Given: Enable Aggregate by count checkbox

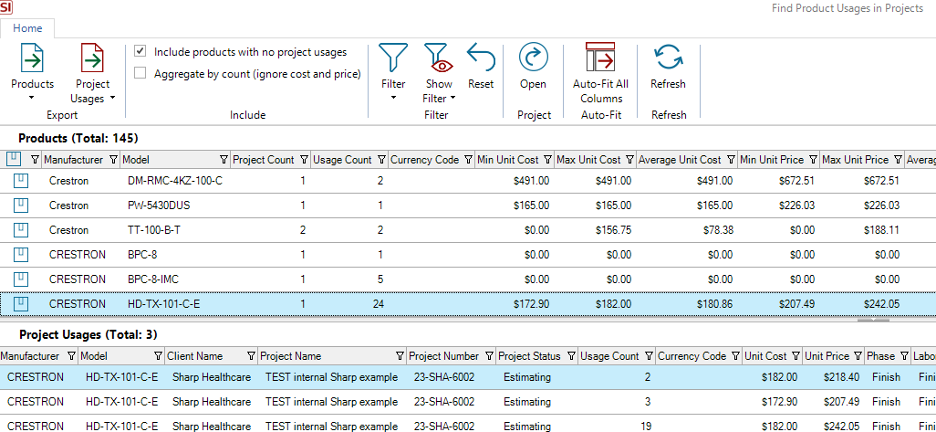Looking at the screenshot, I should click(x=140, y=73).
